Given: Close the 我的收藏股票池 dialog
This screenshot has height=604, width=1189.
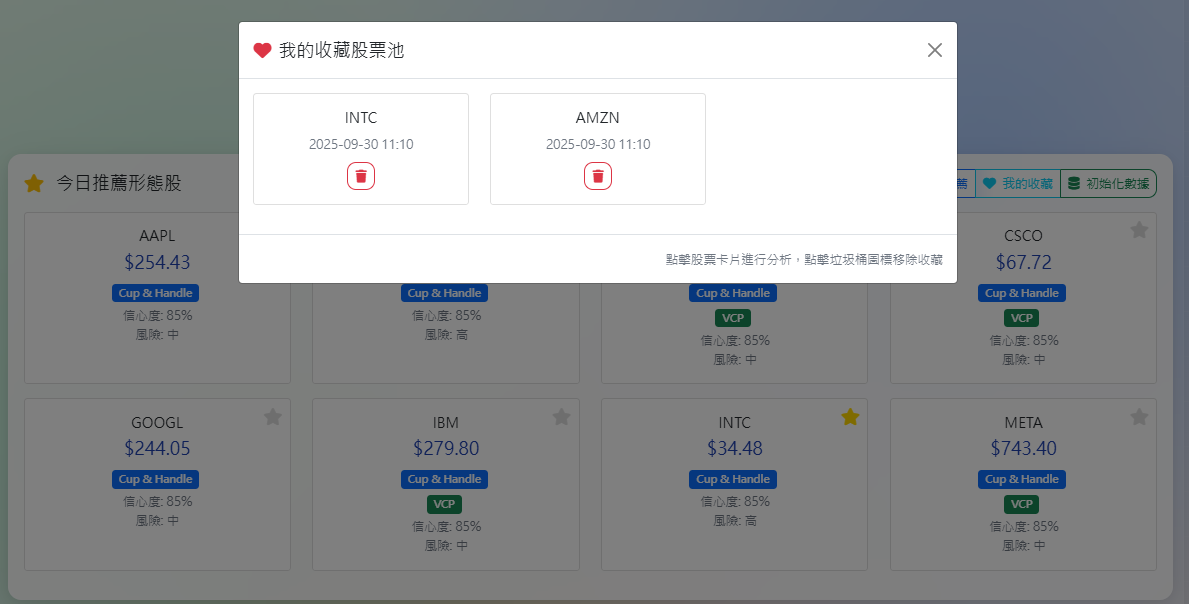Looking at the screenshot, I should [x=934, y=50].
